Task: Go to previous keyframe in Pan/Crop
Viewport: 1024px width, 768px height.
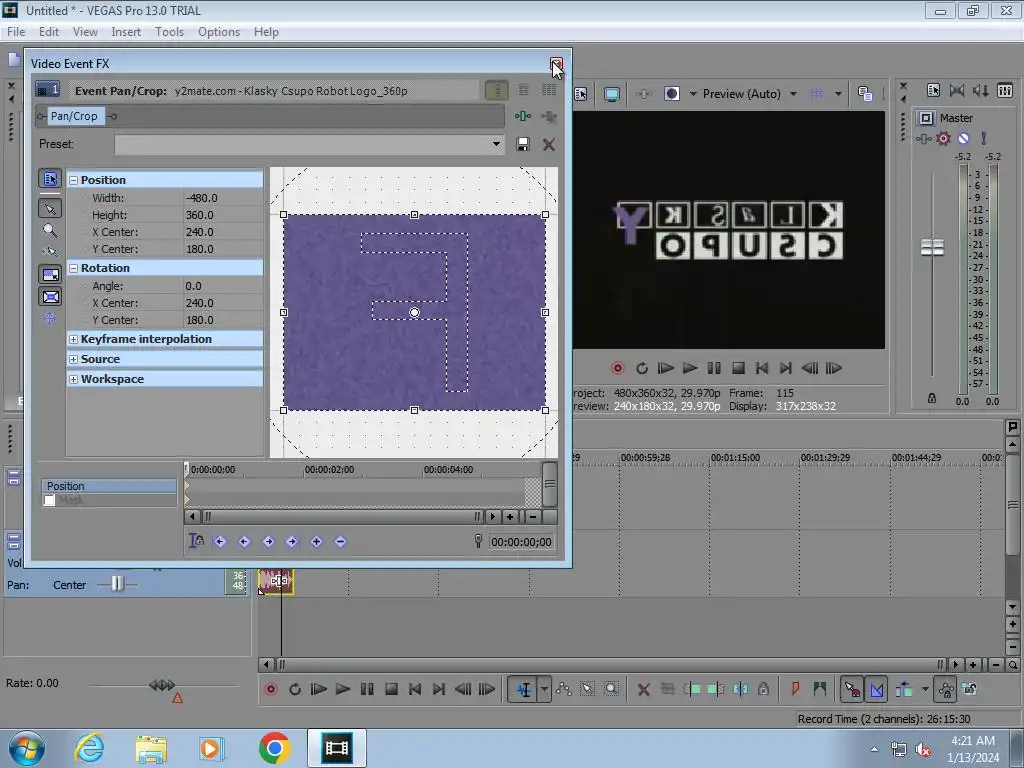Action: click(244, 541)
